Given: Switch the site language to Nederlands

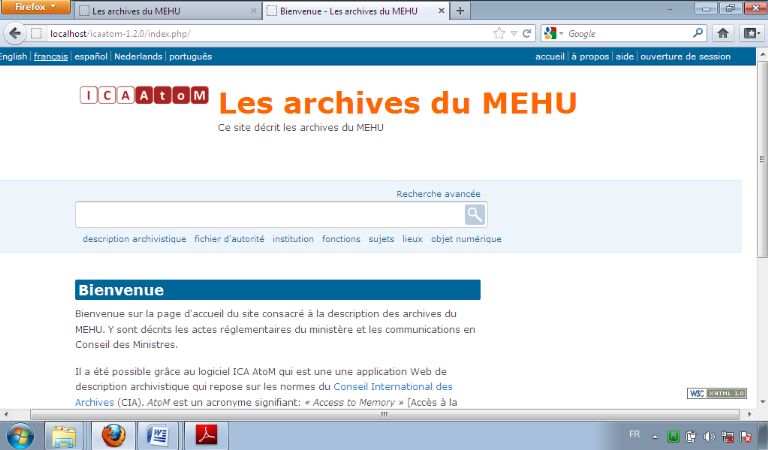Looking at the screenshot, I should pyautogui.click(x=138, y=56).
